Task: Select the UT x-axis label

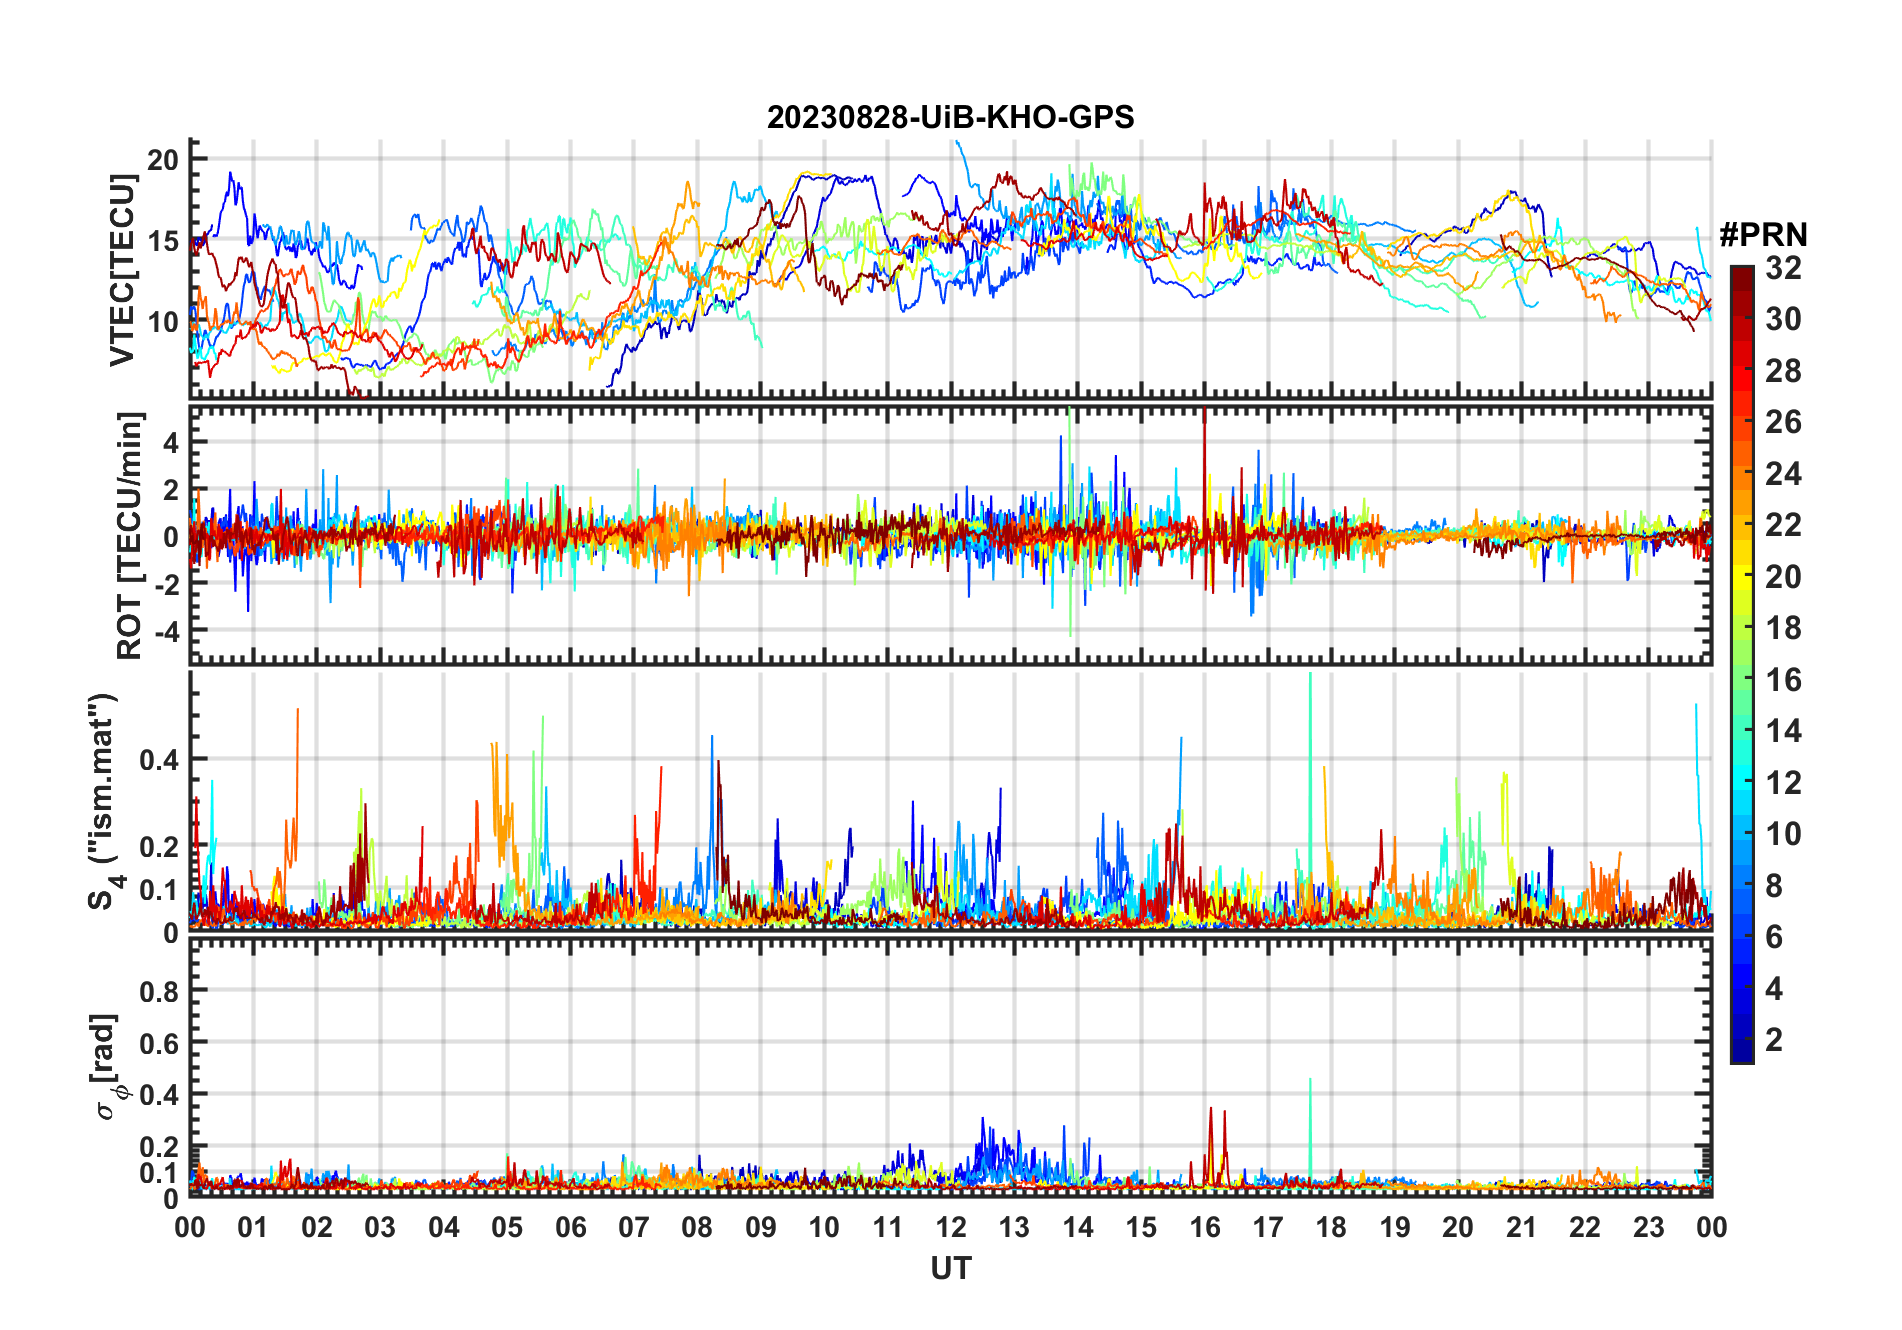Action: coord(950,1269)
